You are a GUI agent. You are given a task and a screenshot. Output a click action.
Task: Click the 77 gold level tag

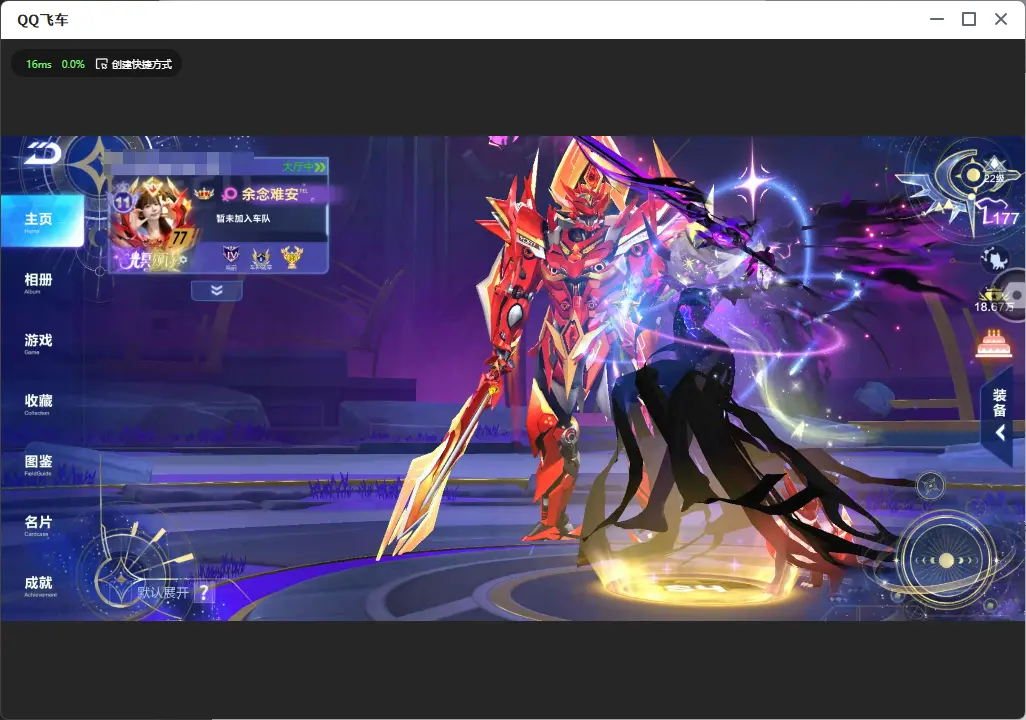(179, 236)
